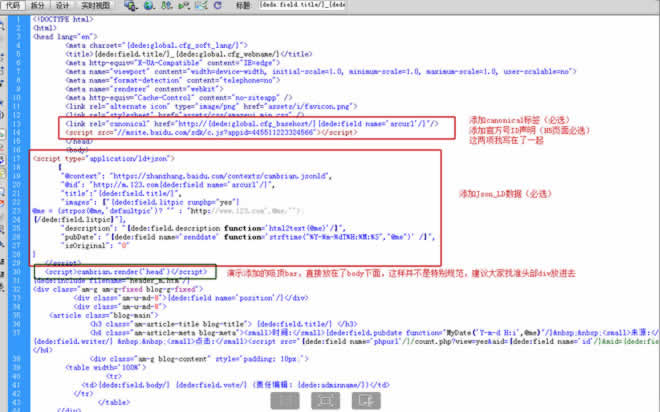Toggle the 实时视图 (Live View) button
660x412 pixels.
coord(94,6)
